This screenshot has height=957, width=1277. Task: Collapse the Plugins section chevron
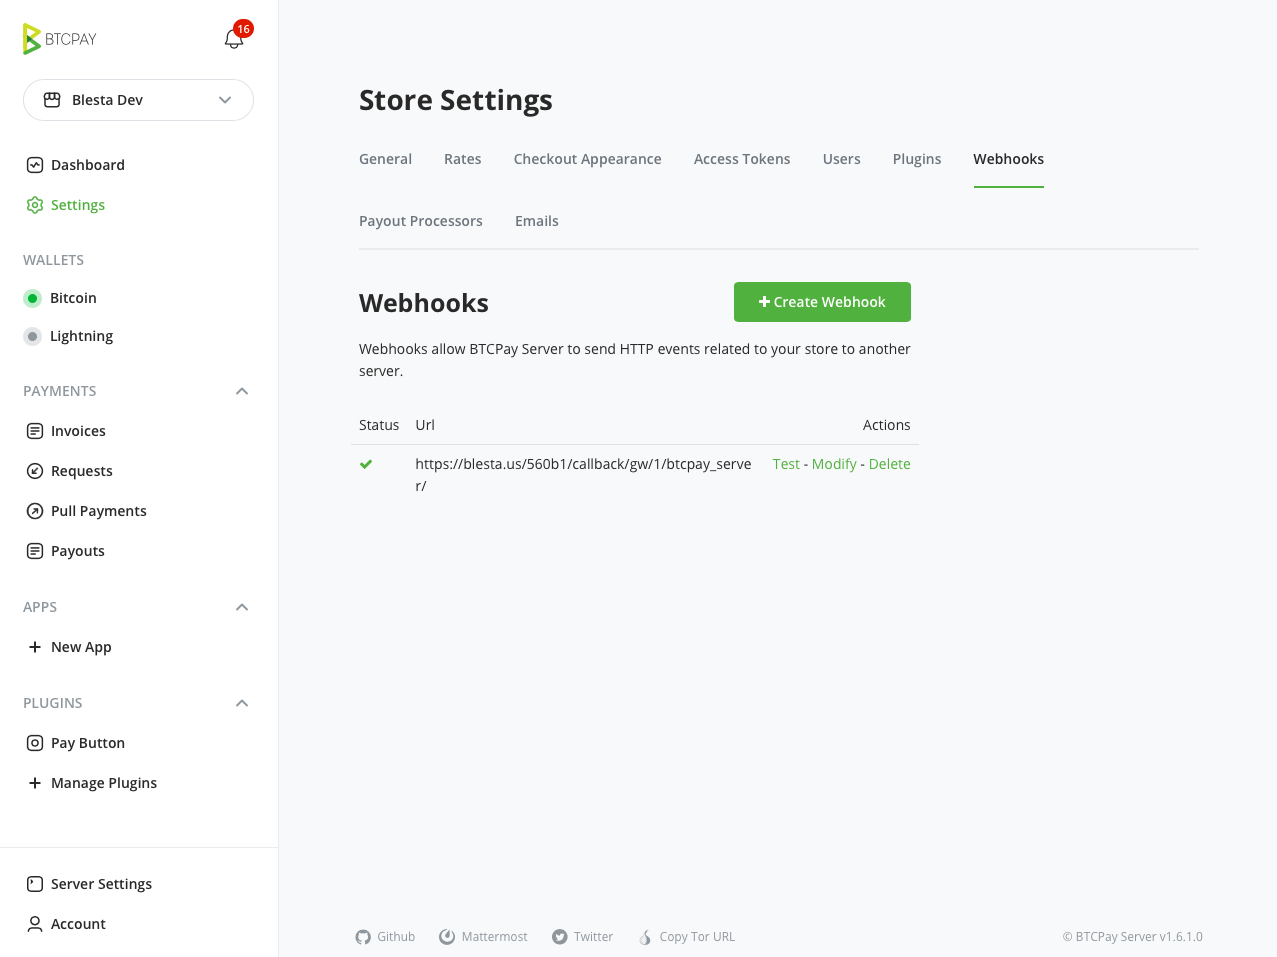click(242, 703)
